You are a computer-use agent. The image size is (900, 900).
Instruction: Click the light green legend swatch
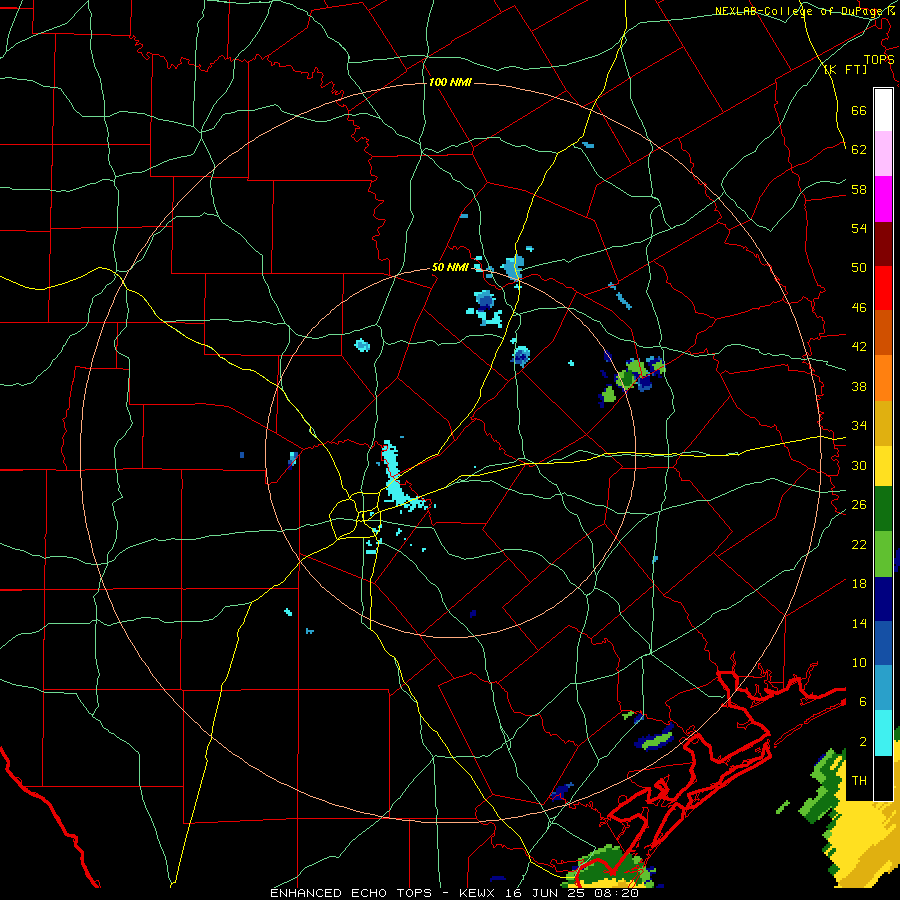click(x=883, y=554)
